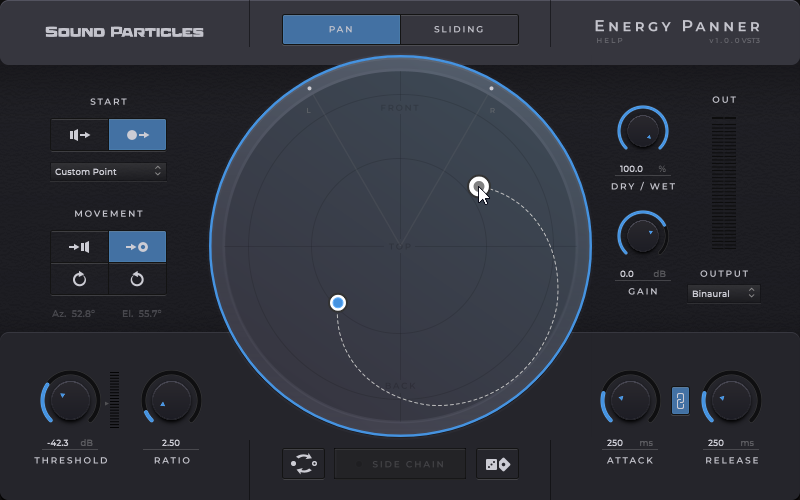
Task: Click the white end point in panner
Action: [479, 187]
